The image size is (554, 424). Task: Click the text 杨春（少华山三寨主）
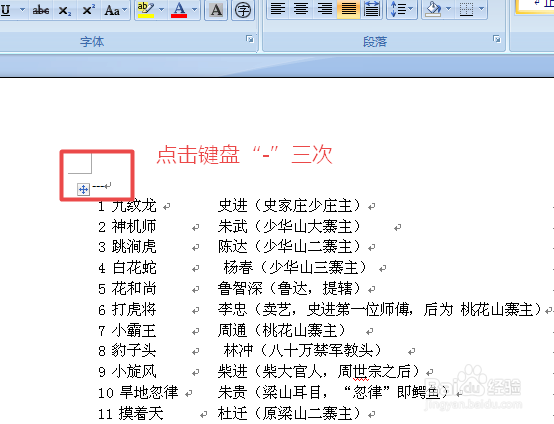tap(295, 267)
